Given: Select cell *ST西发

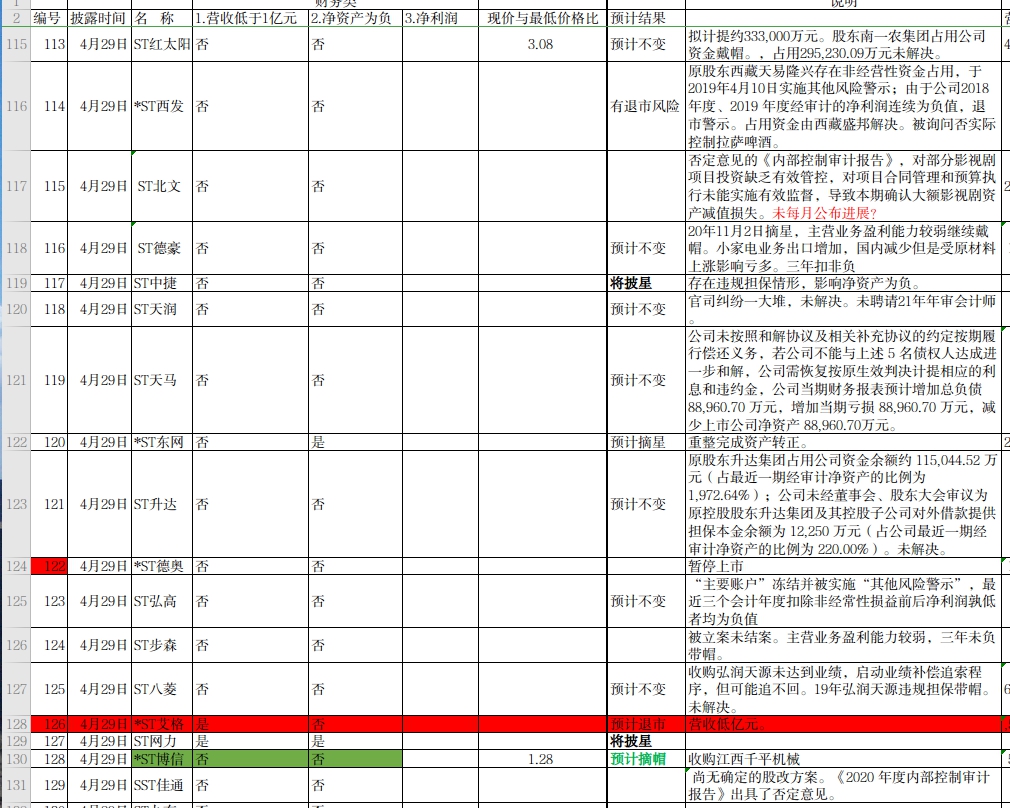Looking at the screenshot, I should click(x=162, y=106).
